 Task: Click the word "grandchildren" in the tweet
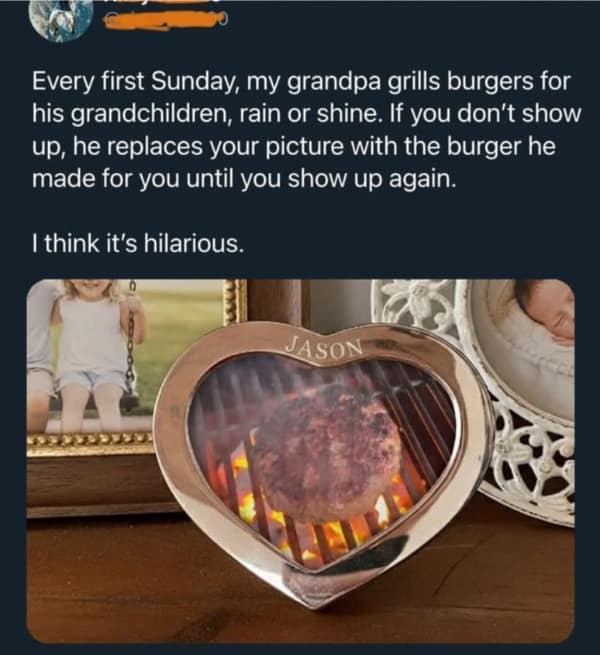pyautogui.click(x=148, y=114)
